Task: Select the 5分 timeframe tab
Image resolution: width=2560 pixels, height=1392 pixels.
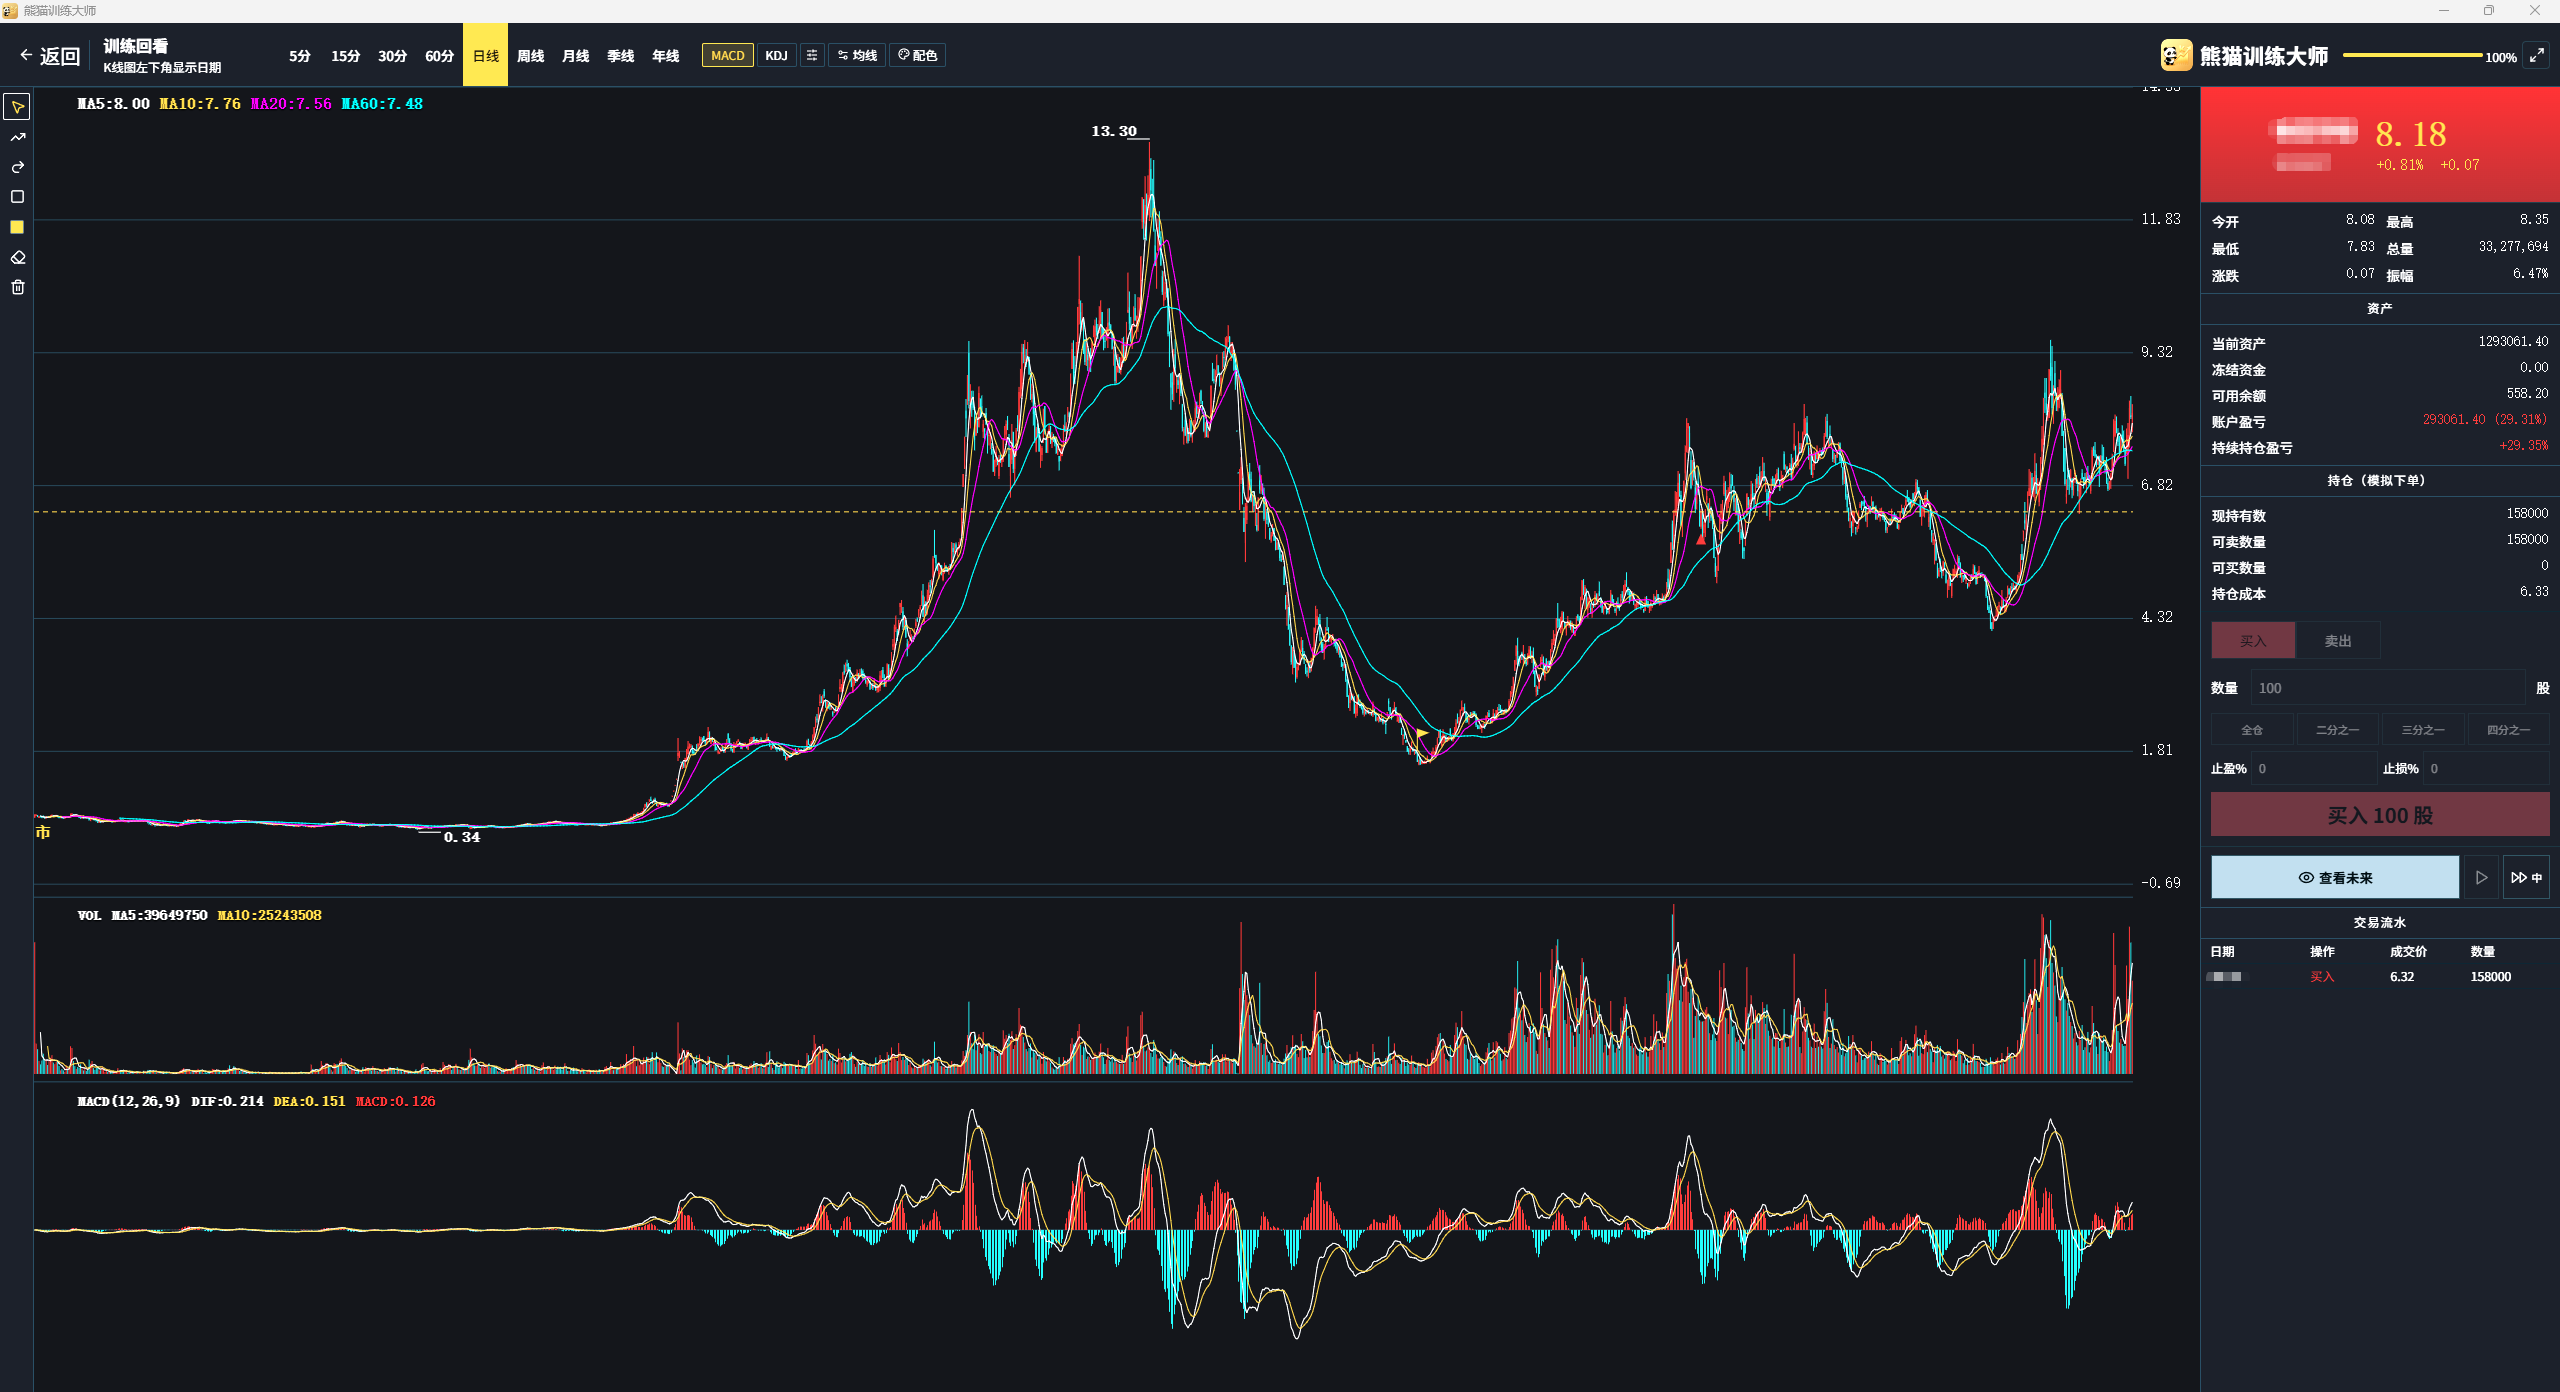Action: click(x=300, y=56)
